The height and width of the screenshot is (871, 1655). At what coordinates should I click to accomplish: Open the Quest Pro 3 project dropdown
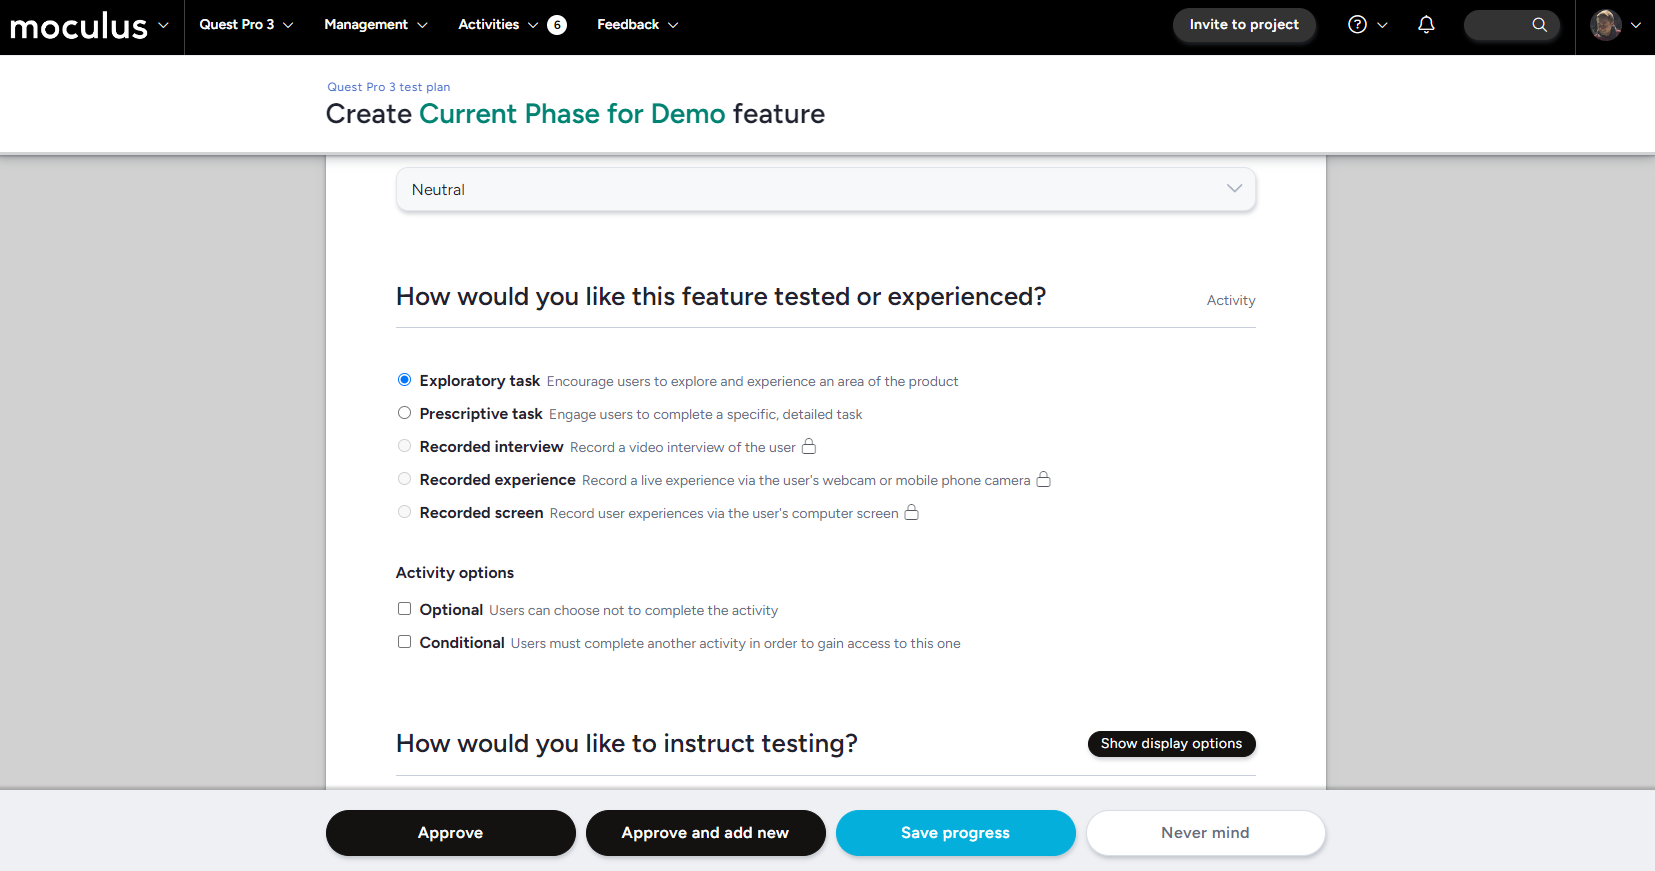[x=246, y=25]
